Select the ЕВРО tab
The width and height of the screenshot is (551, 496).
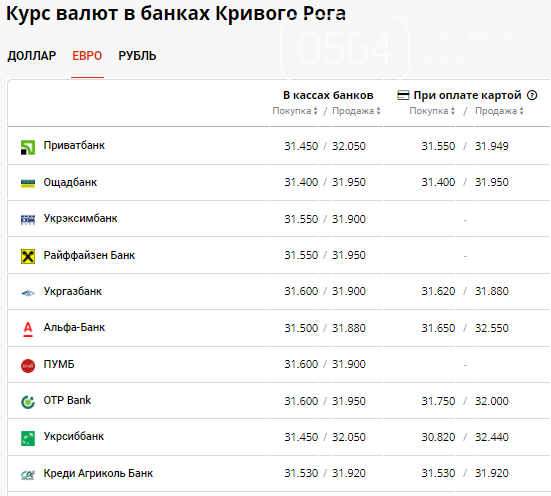click(87, 56)
